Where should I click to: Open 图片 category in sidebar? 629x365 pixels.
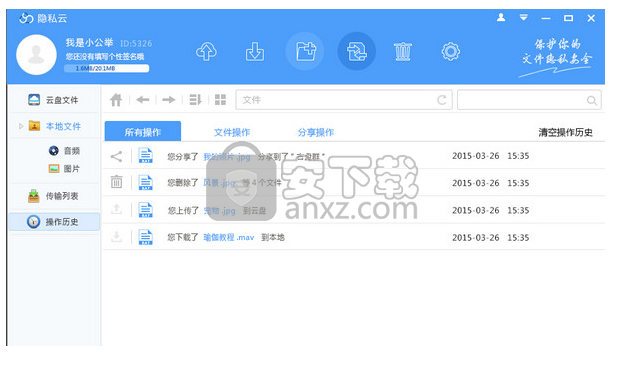64,169
